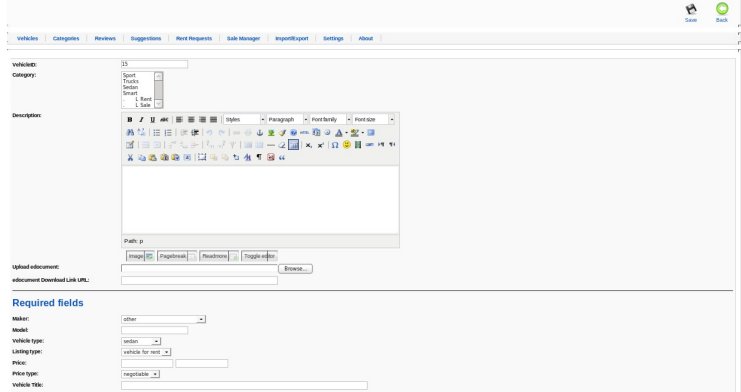Insert an anchor in the editor

point(259,132)
